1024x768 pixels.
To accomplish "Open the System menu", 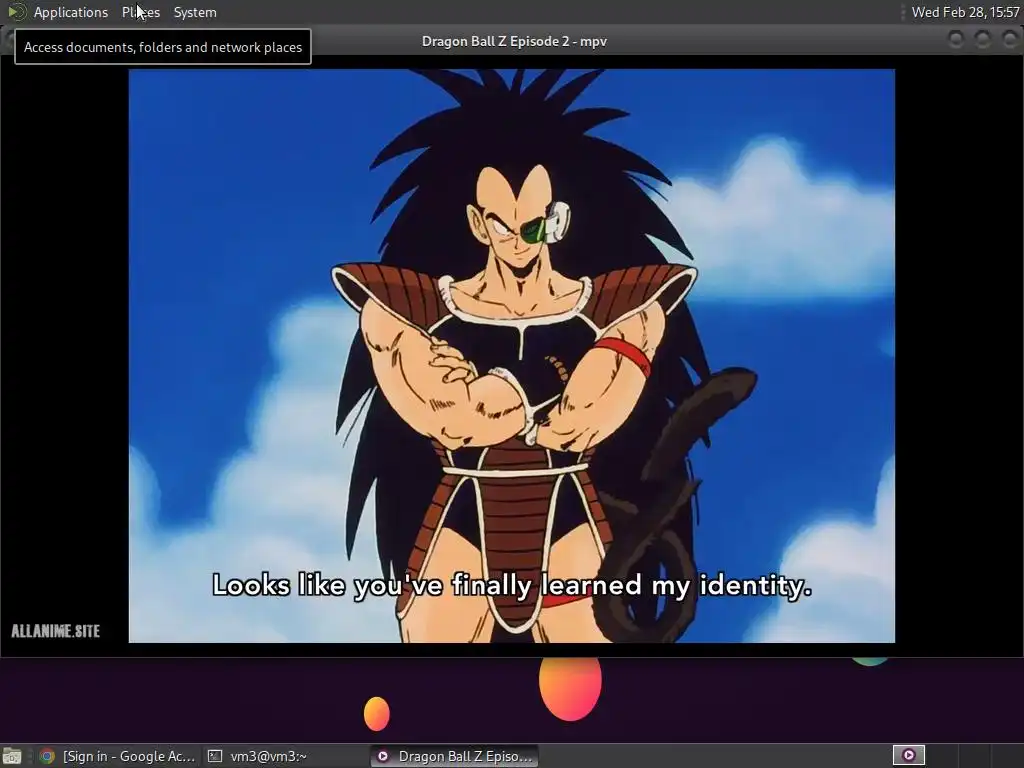I will point(195,12).
